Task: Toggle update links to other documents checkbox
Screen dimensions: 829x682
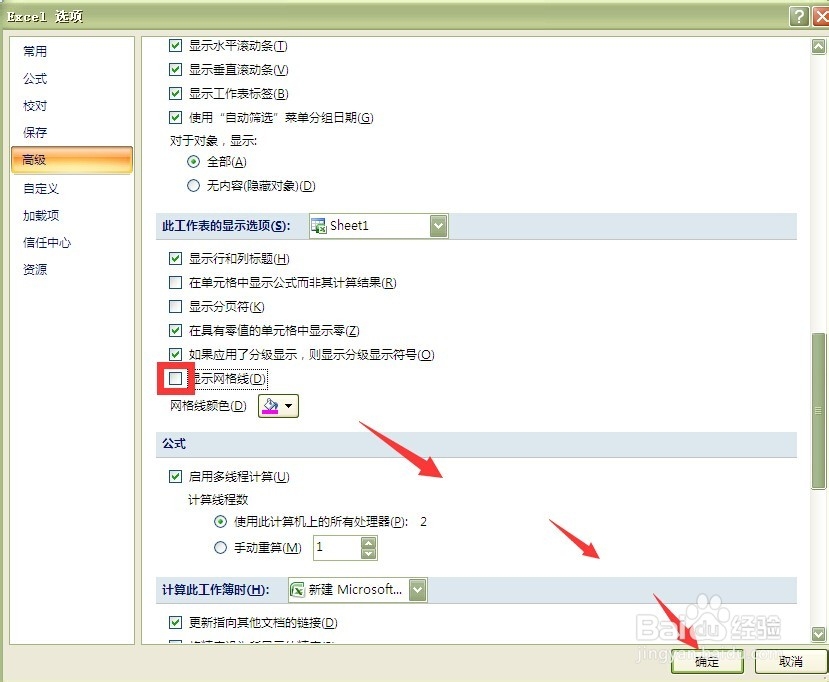Action: 176,623
